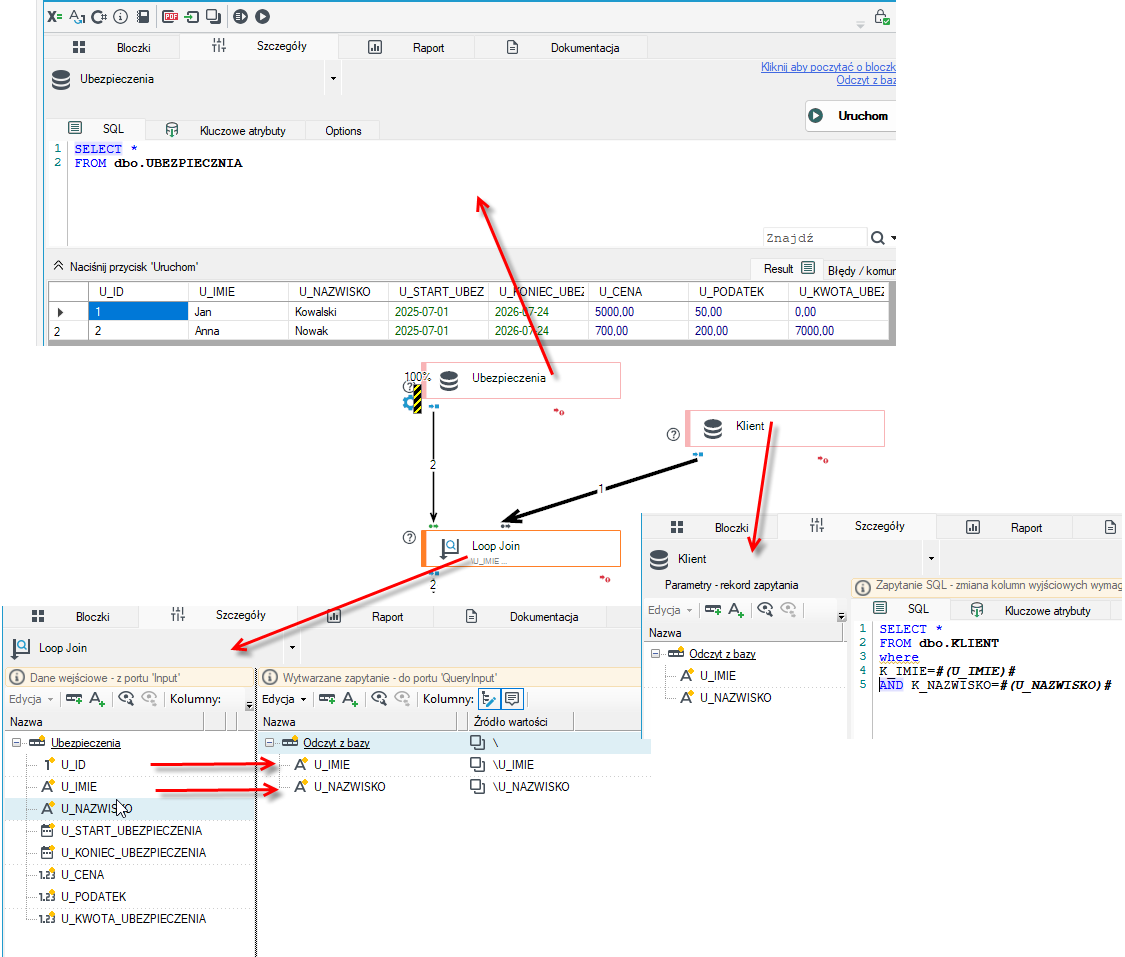The image size is (1125, 957).
Task: Click add-attribute A+ icon in QueryInput toolbar
Action: tap(350, 699)
